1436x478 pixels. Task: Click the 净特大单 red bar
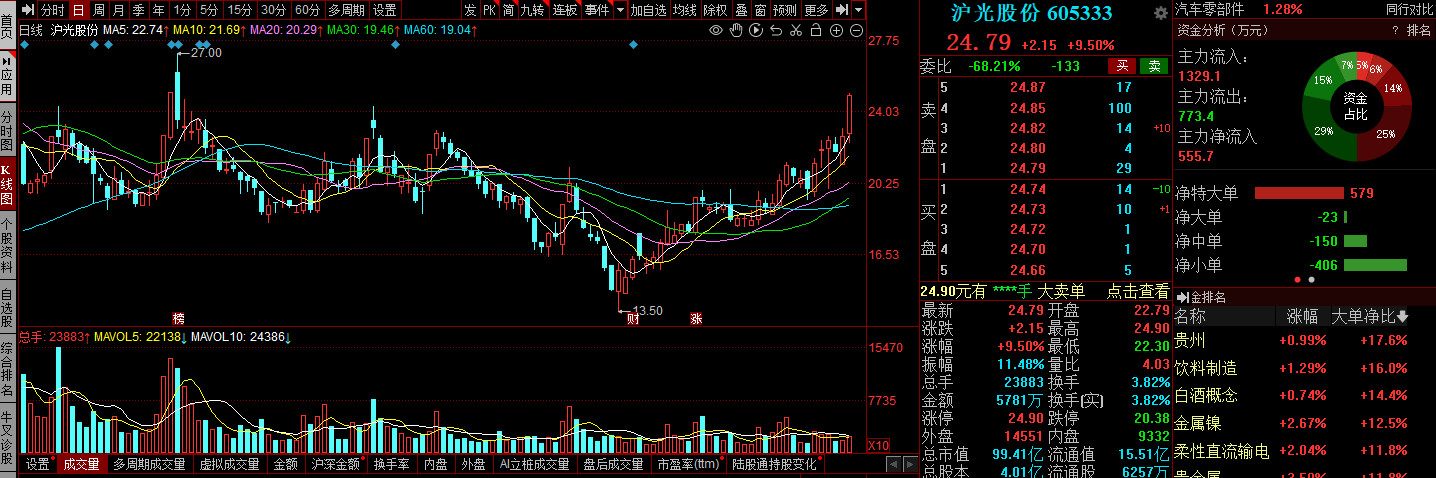[x=1299, y=193]
